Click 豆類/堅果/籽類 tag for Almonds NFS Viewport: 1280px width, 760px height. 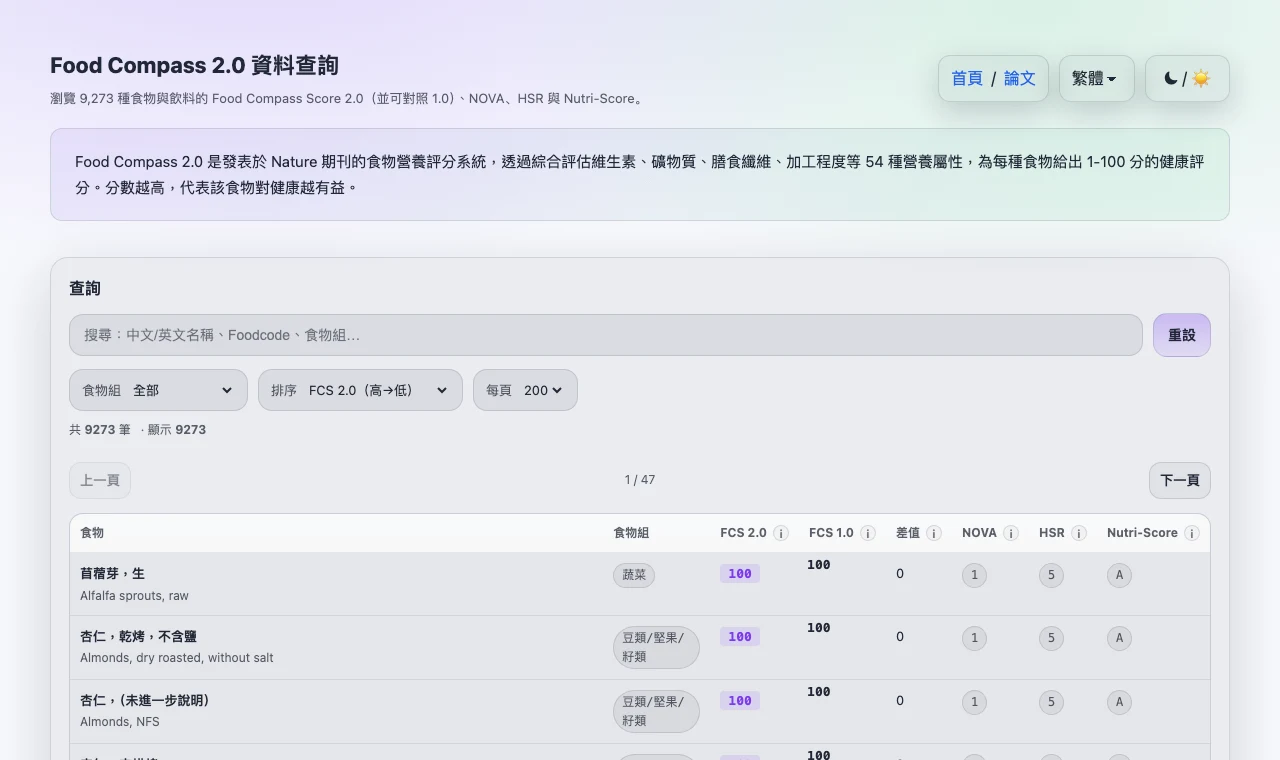(x=656, y=711)
